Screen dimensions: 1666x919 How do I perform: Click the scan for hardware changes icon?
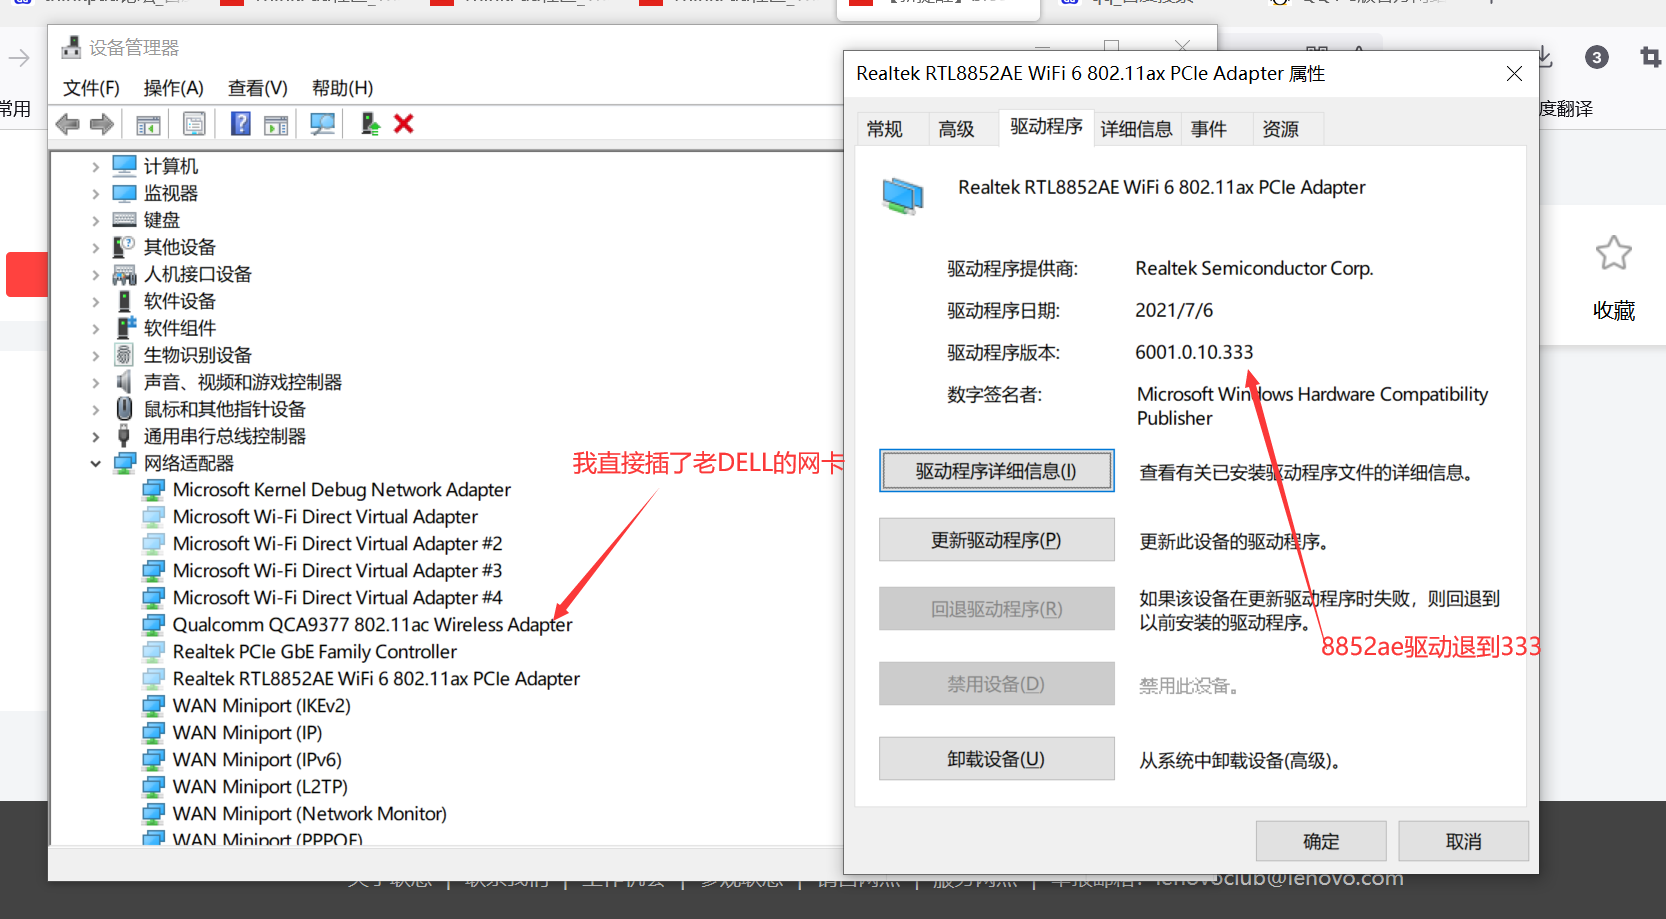pos(322,124)
